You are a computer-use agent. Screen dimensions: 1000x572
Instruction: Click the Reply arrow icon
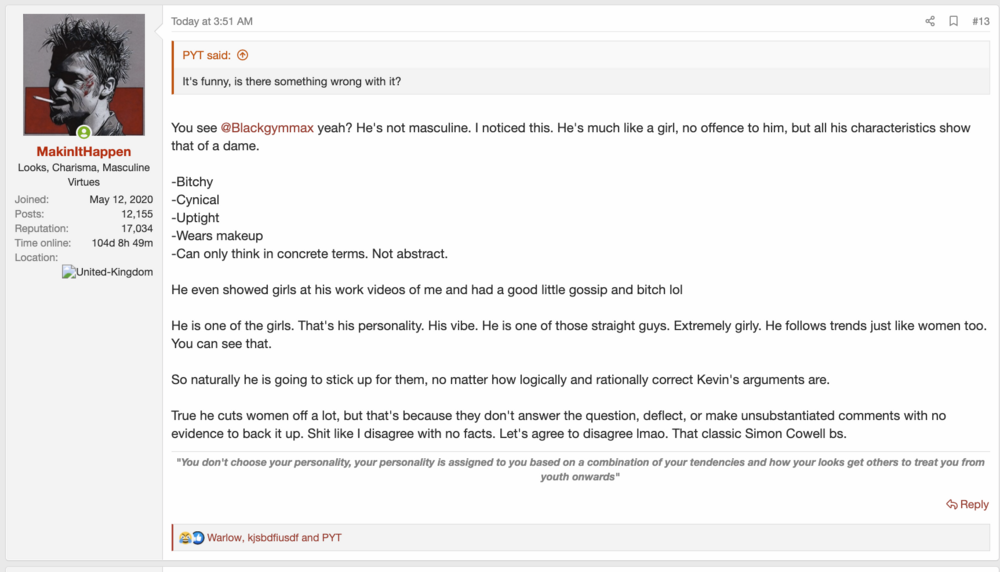pyautogui.click(x=952, y=504)
